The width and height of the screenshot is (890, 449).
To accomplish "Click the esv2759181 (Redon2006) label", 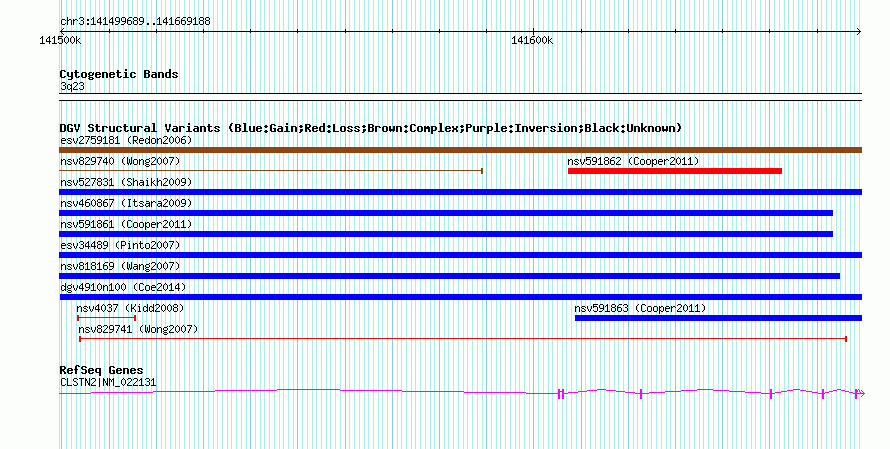I will point(126,140).
